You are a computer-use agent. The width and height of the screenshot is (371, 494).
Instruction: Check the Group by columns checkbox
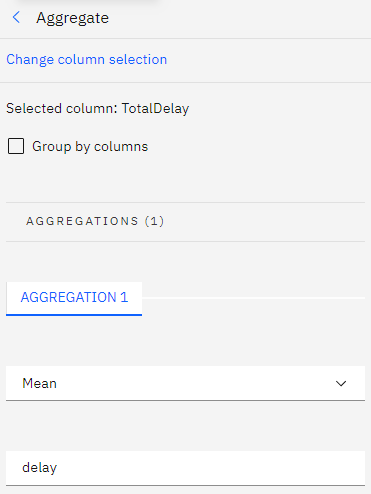click(16, 146)
